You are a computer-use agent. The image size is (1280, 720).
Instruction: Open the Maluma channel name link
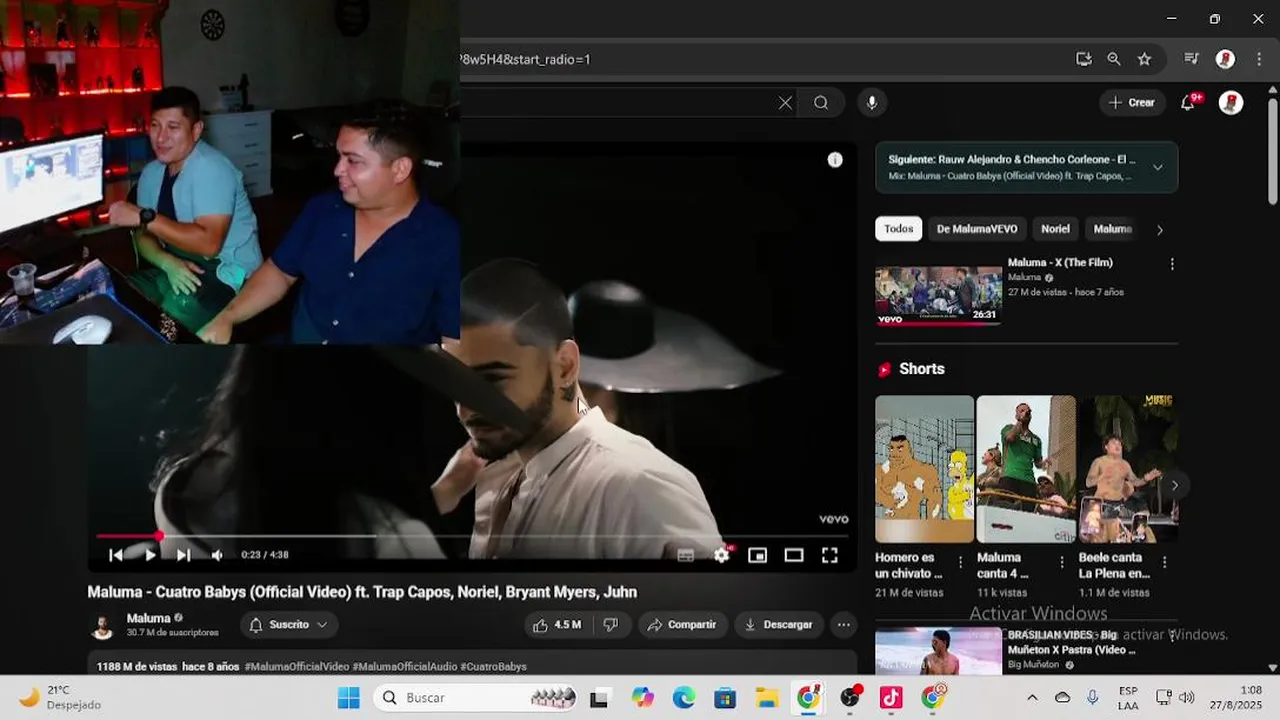(148, 618)
